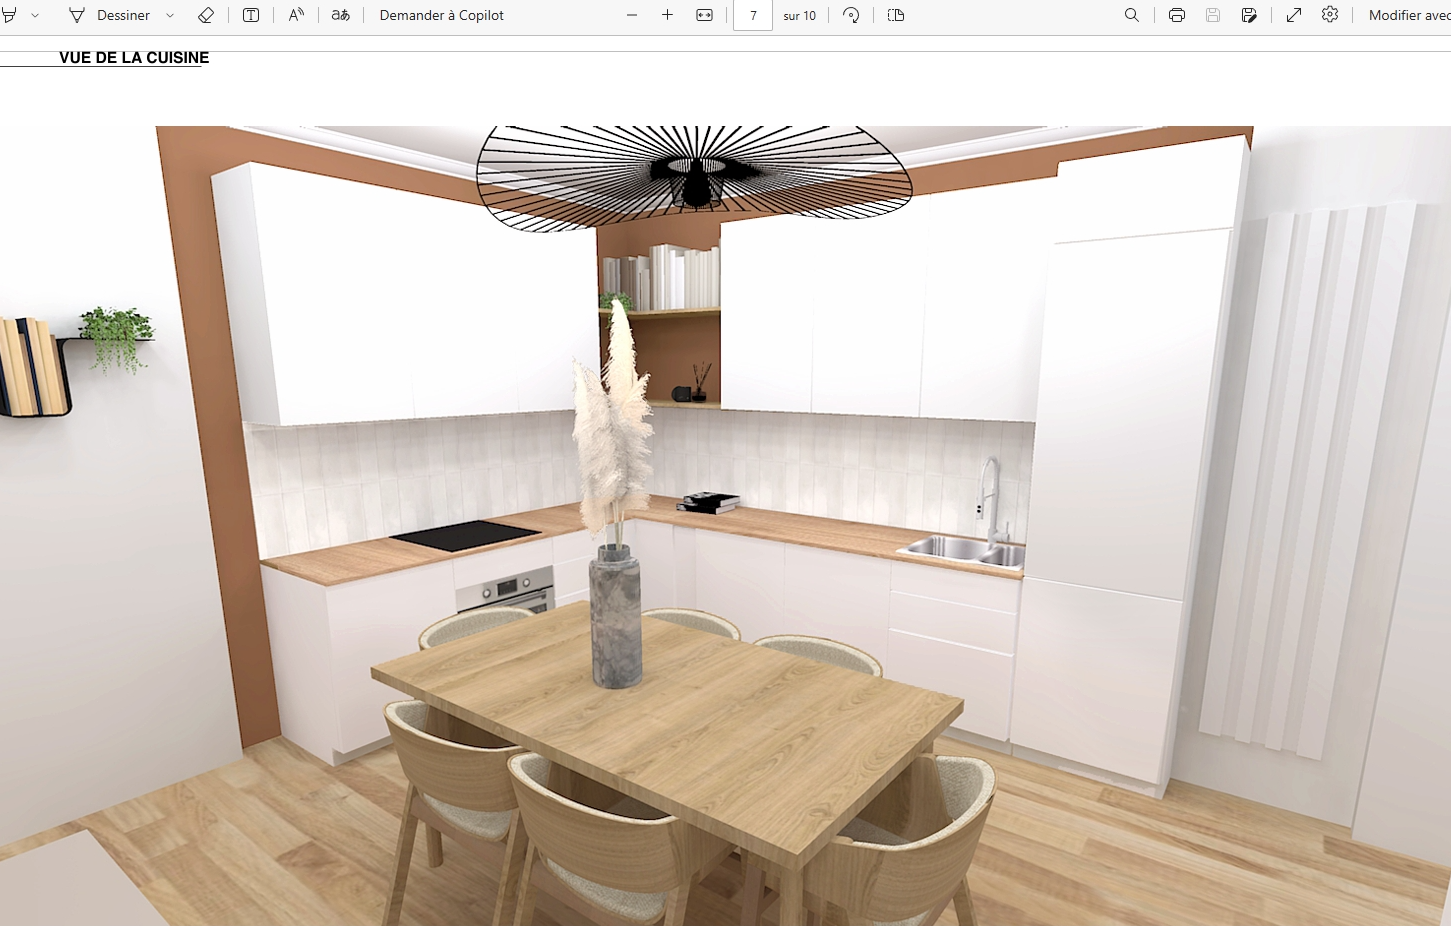Start the read aloud feature
This screenshot has width=1451, height=926.
tap(296, 15)
